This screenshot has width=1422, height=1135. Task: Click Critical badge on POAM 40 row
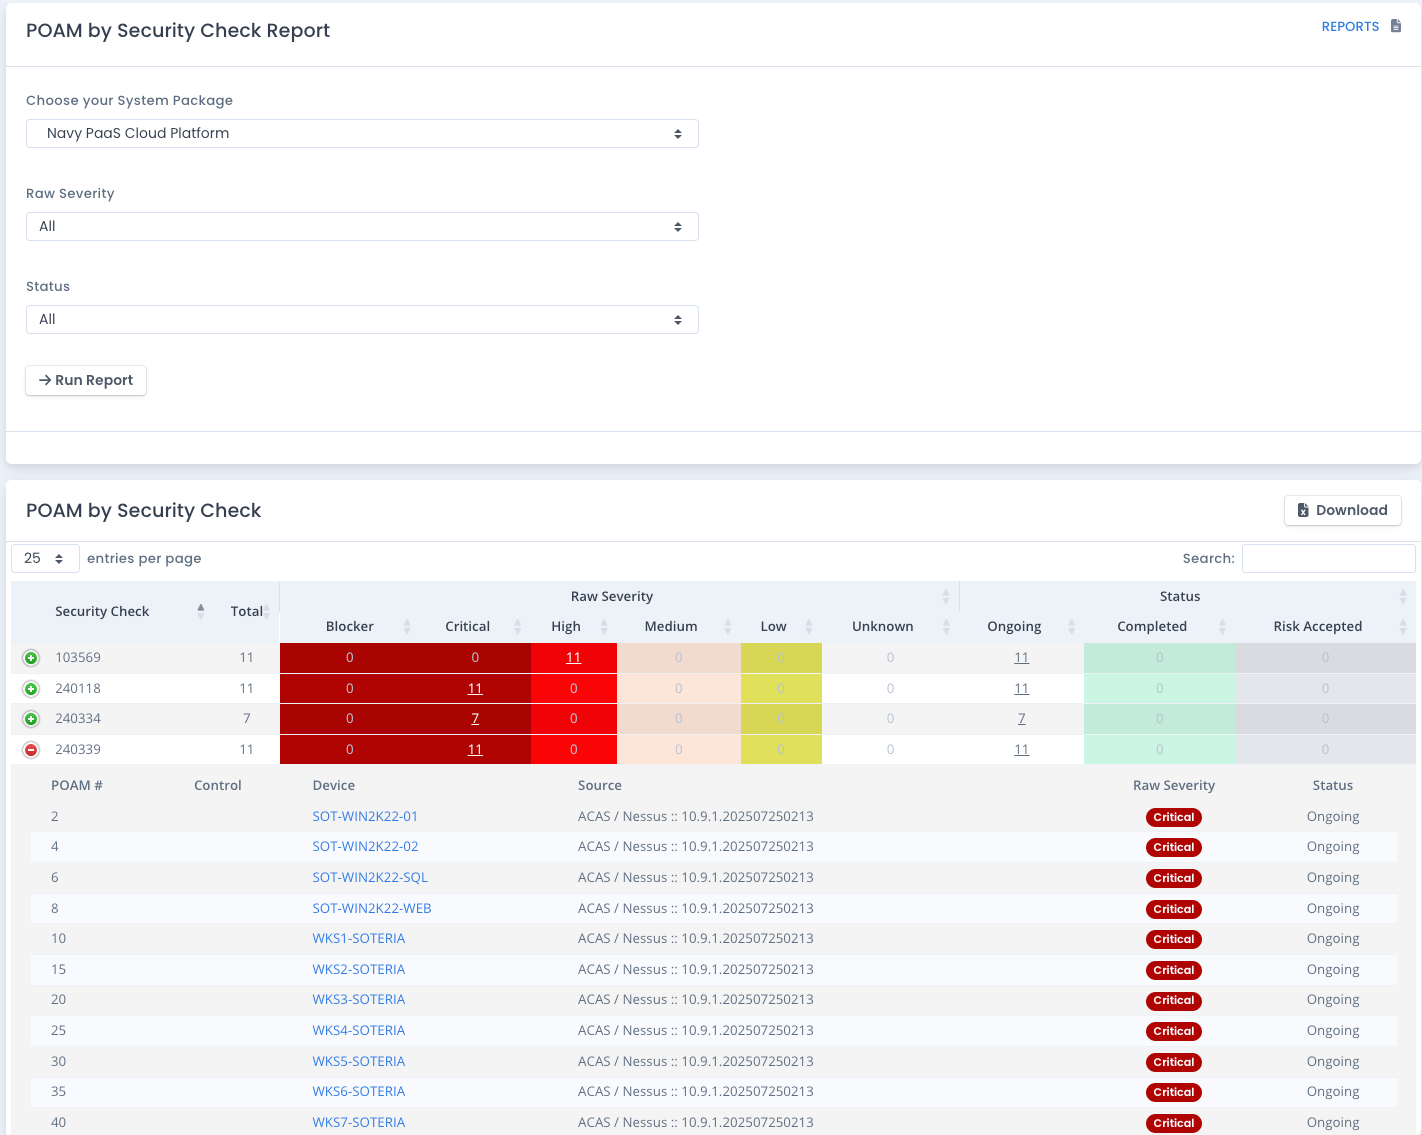coord(1174,1123)
